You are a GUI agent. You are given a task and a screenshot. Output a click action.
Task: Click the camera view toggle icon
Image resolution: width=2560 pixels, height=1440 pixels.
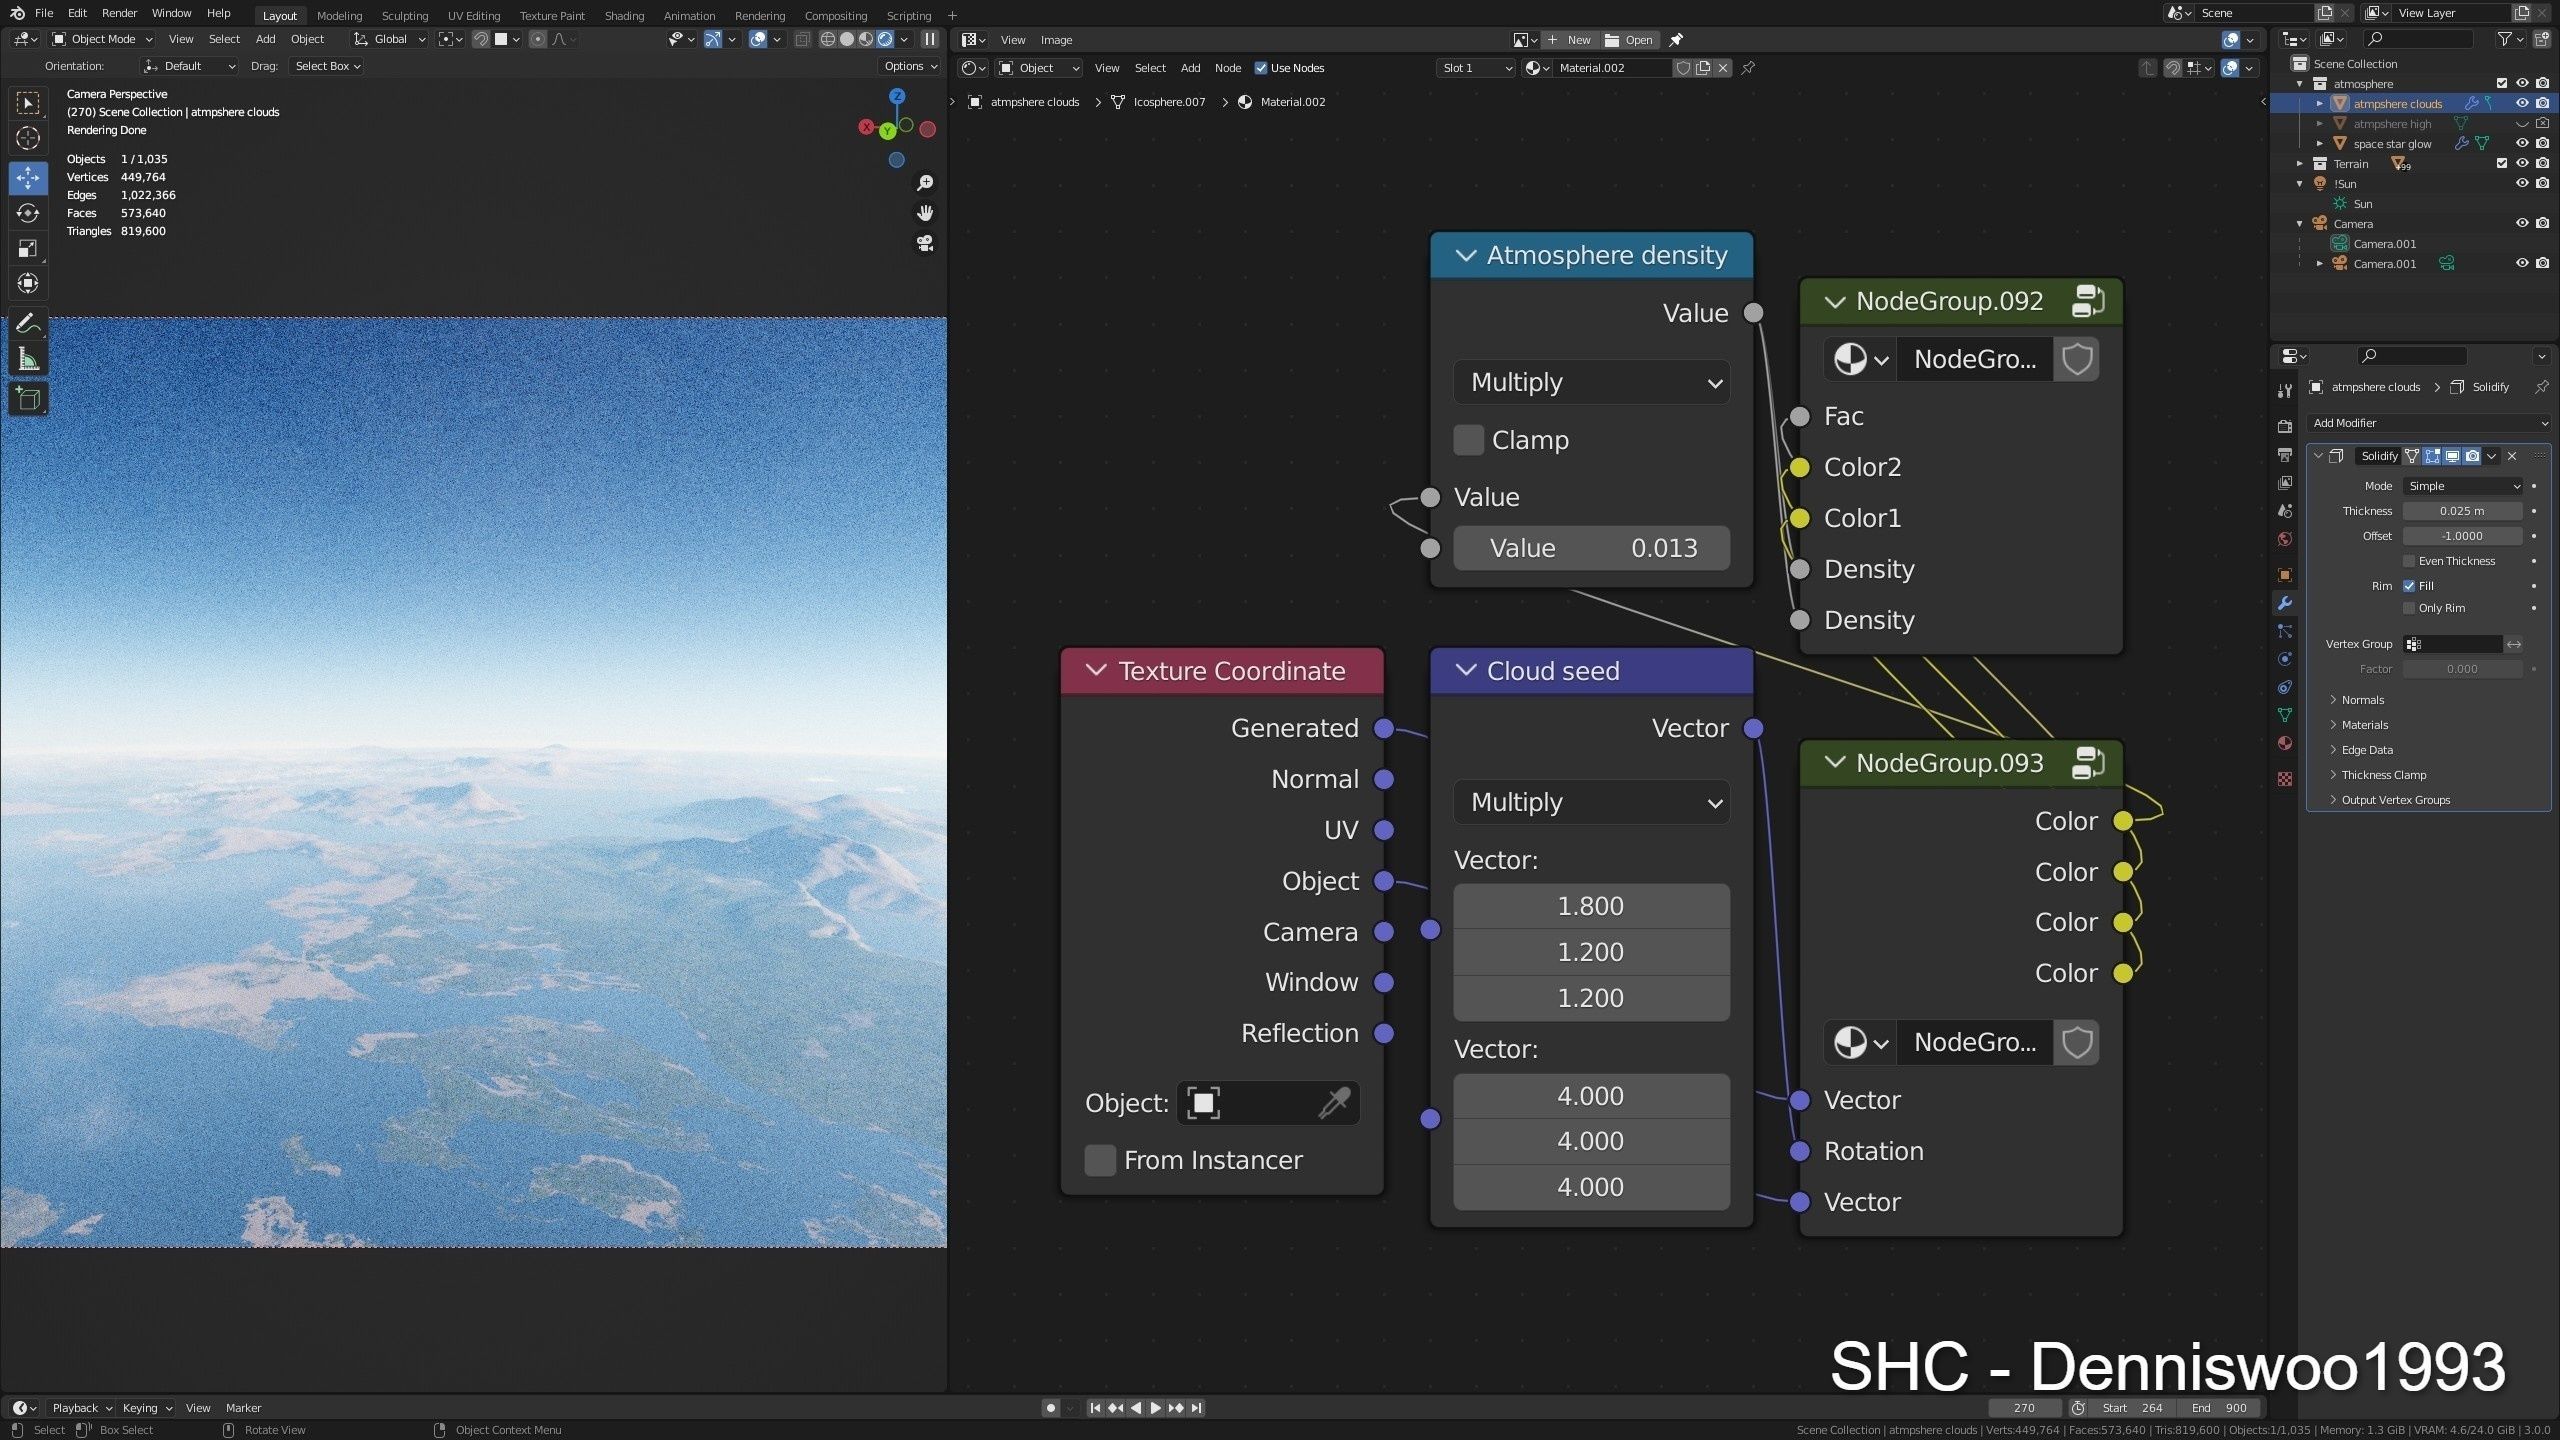[925, 243]
